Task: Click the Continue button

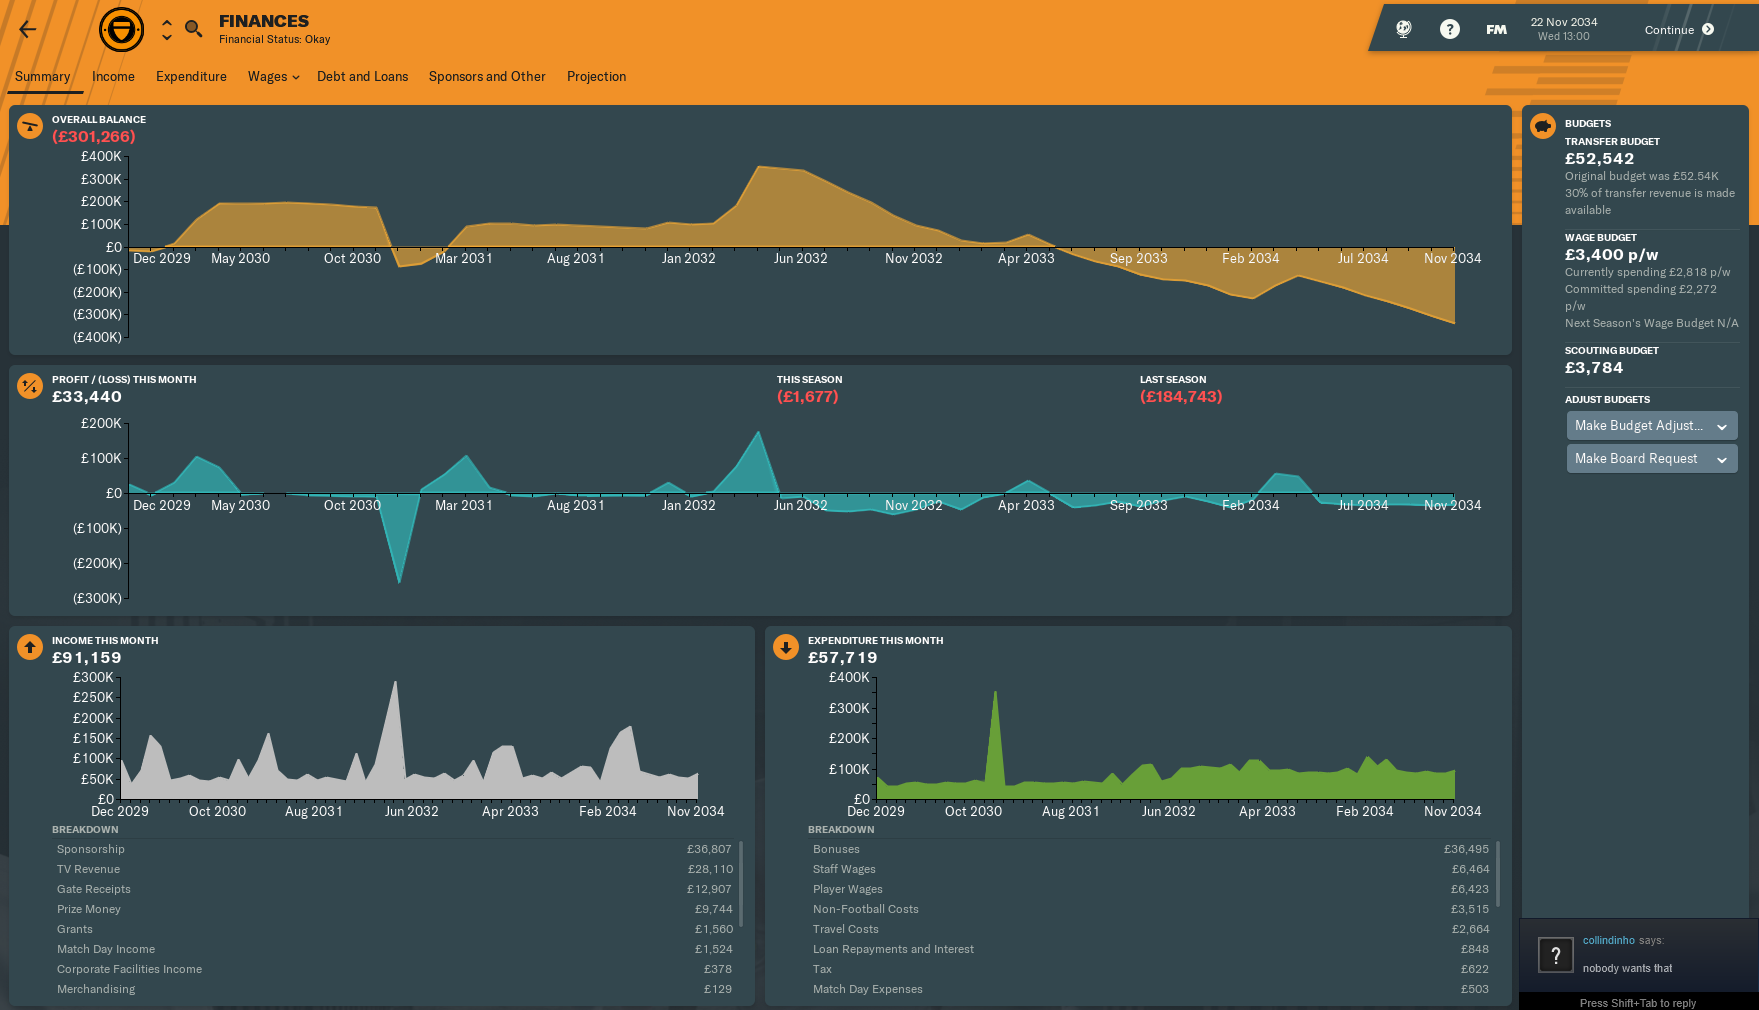Action: (1680, 30)
